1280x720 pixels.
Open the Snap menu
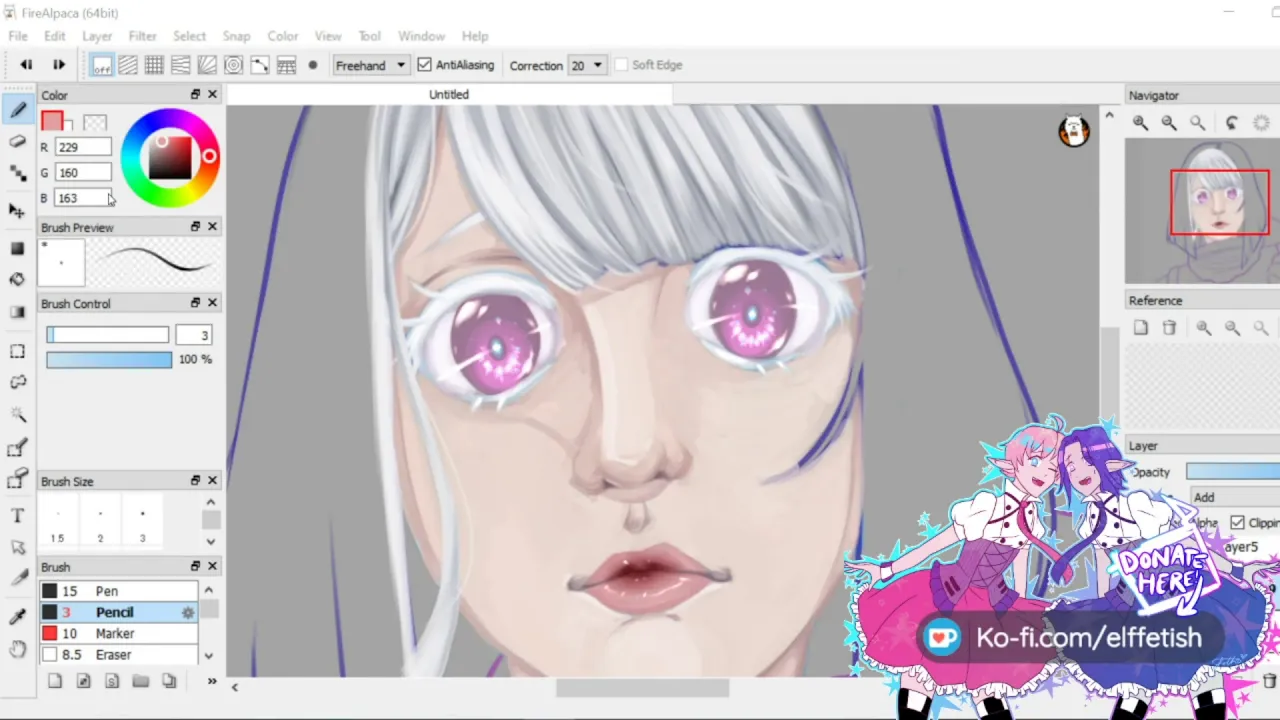[236, 36]
